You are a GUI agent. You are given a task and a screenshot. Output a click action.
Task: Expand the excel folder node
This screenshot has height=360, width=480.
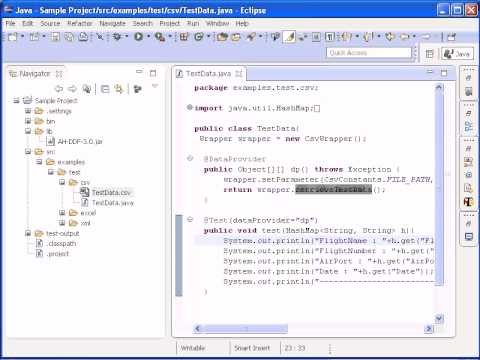62,213
